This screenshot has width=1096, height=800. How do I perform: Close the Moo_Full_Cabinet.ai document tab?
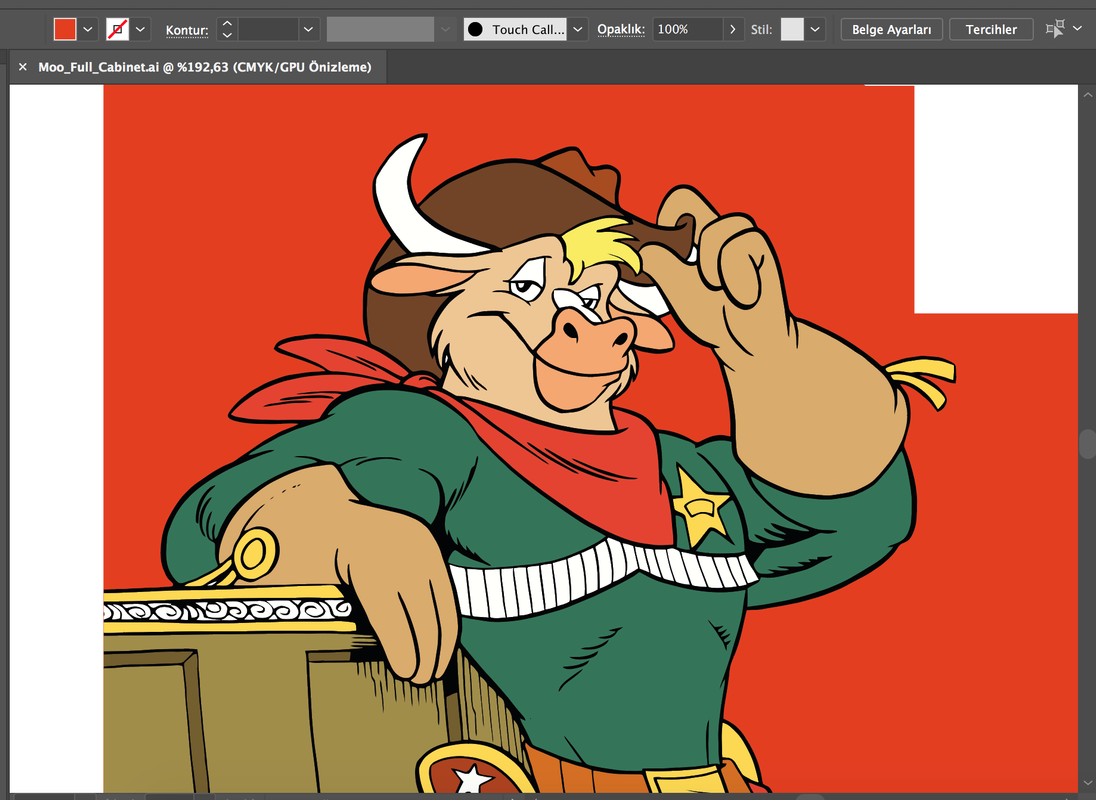point(22,67)
